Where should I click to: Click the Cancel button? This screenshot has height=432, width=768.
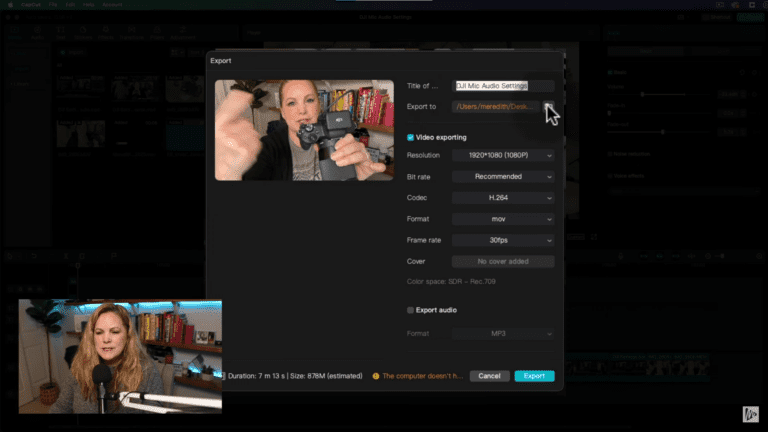click(x=489, y=376)
